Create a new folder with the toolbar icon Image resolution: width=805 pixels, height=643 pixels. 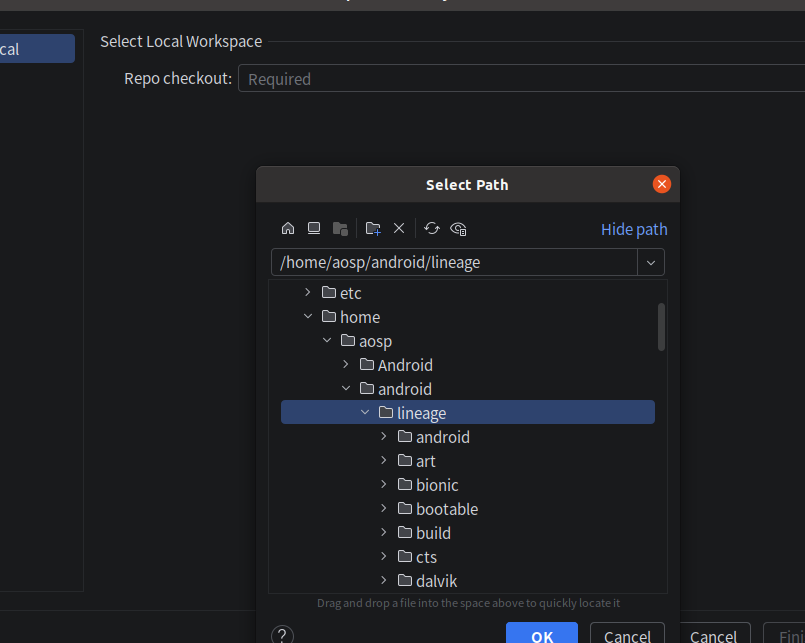tap(373, 229)
